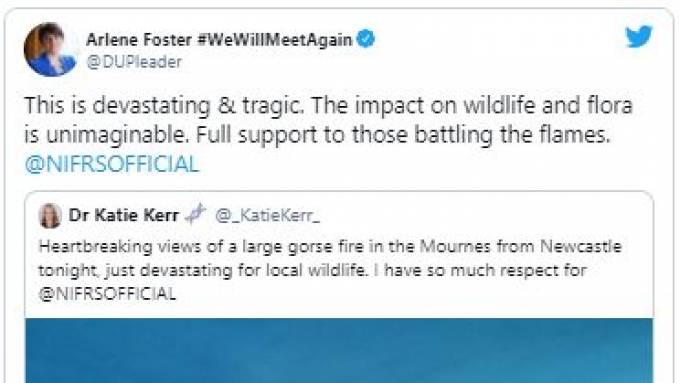Open the quoted tweet's blue sky image
The image size is (680, 383).
[x=339, y=350]
